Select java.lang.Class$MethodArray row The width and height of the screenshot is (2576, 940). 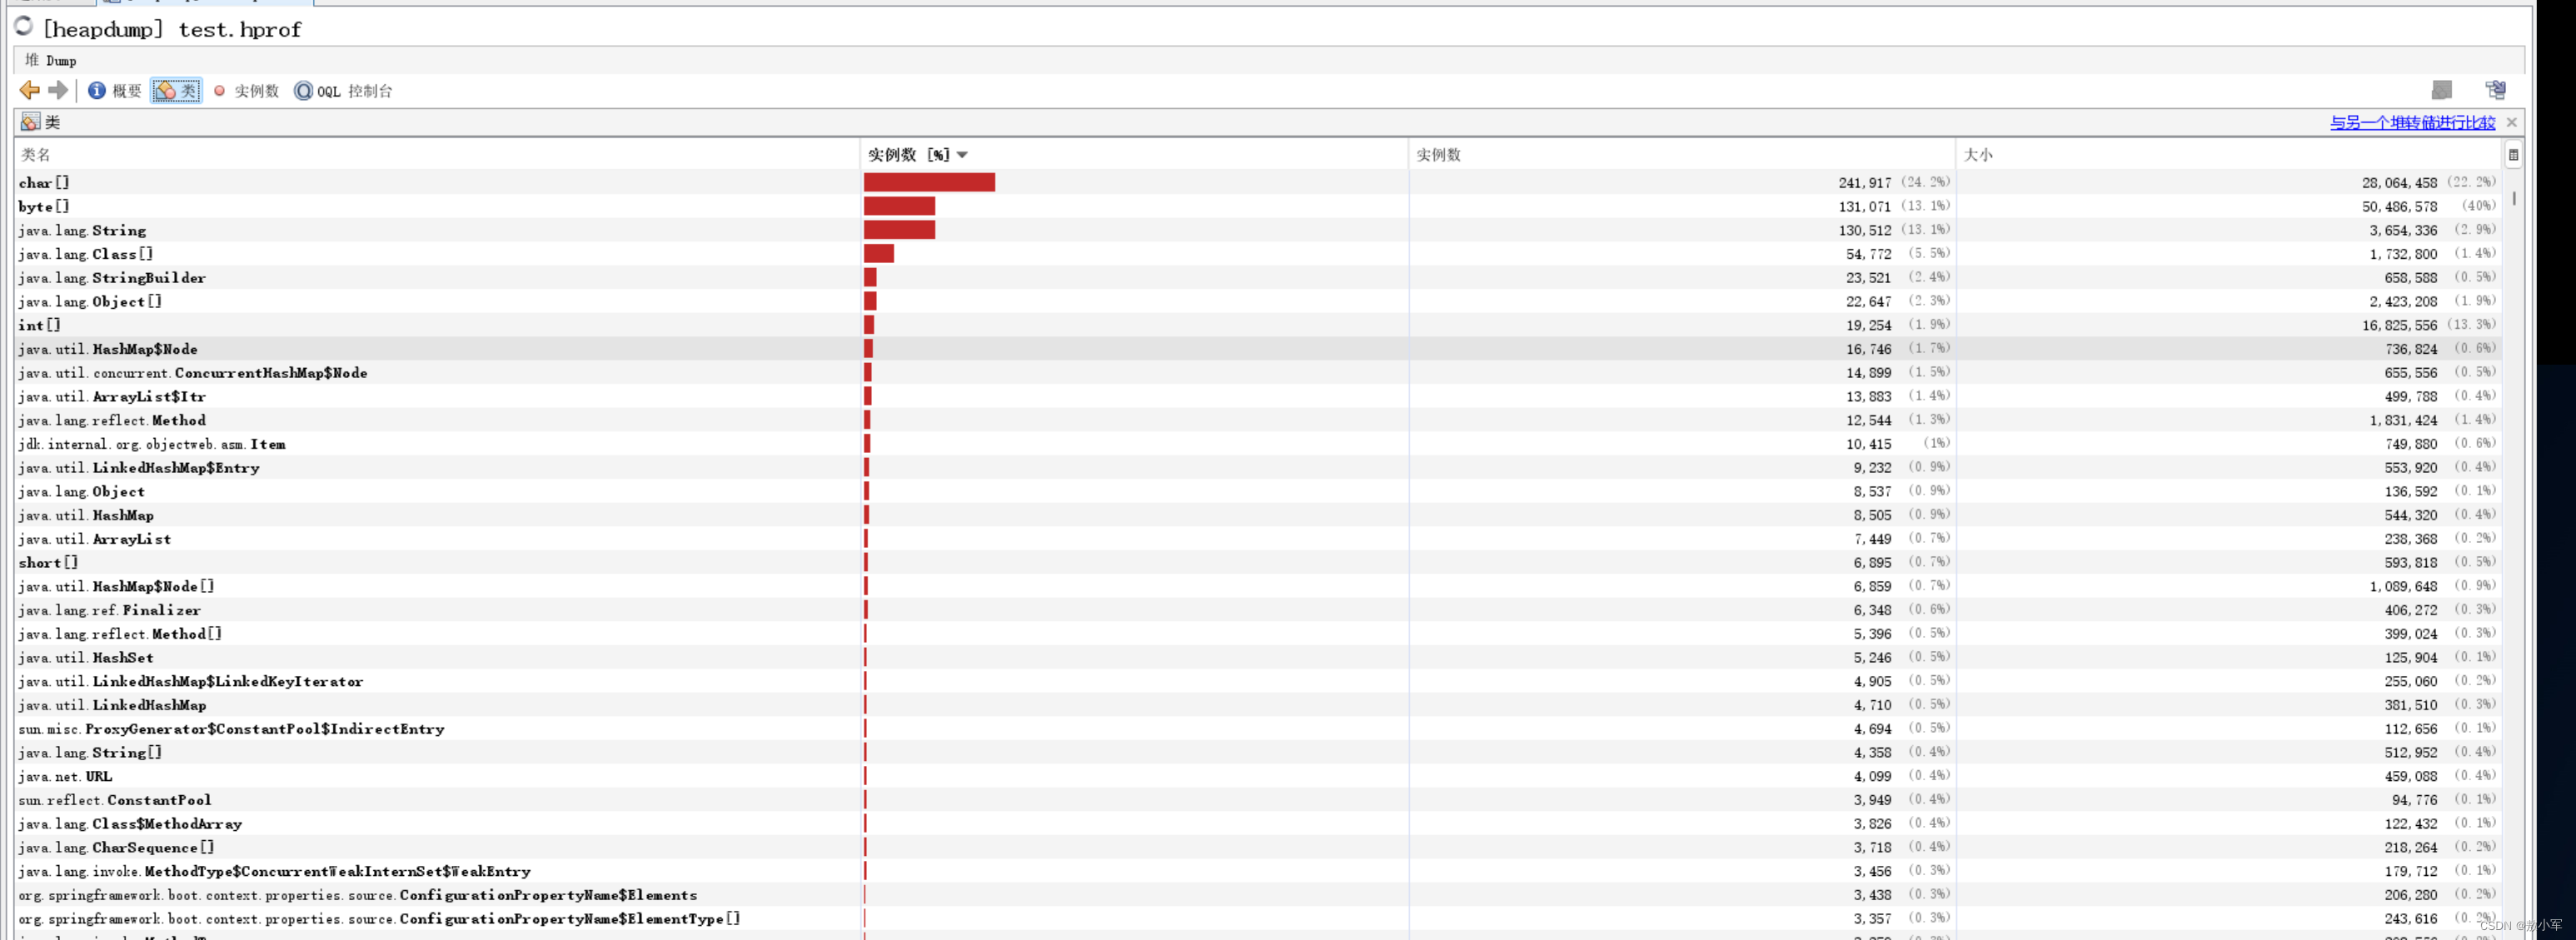[x=1258, y=824]
